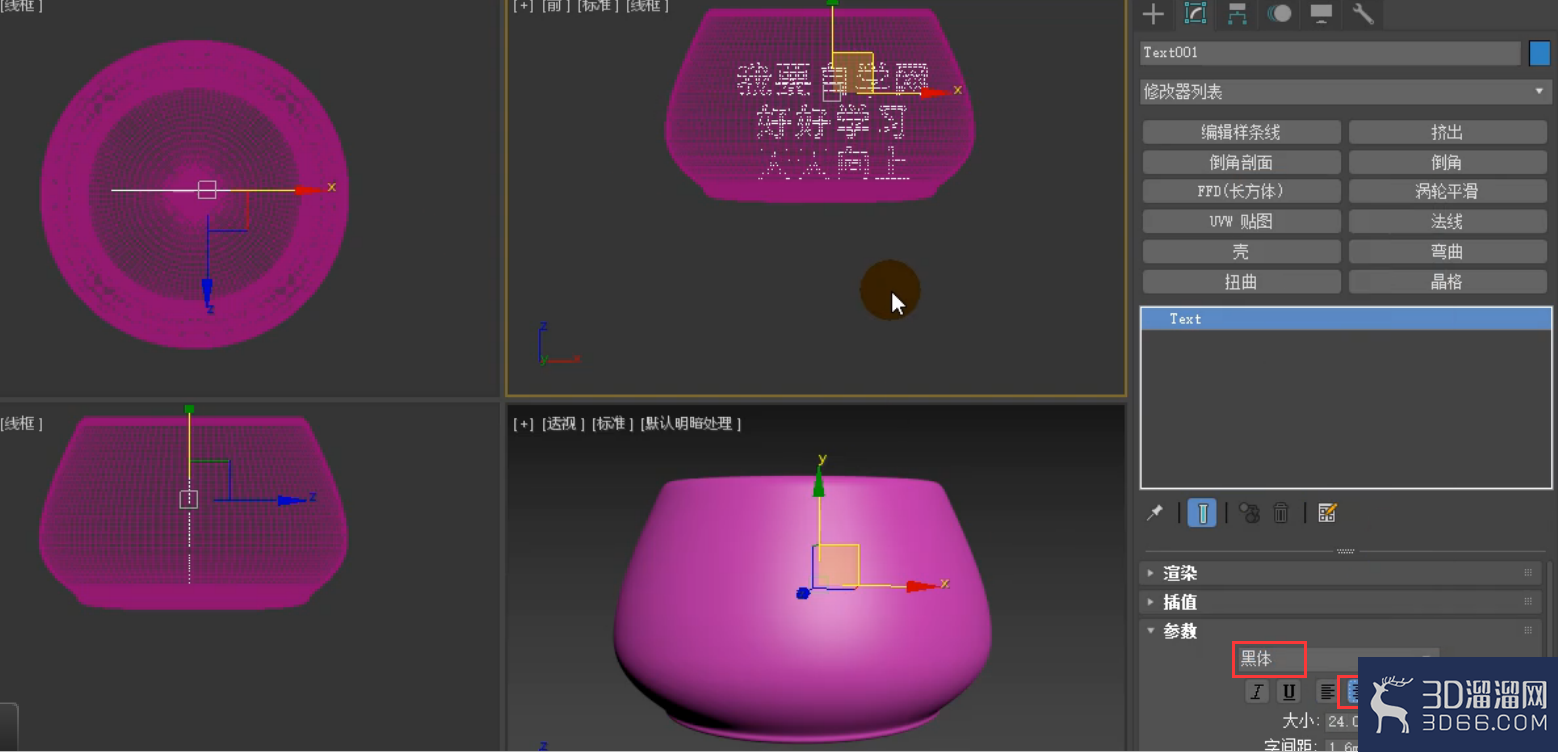
Task: Apply the UVW 贴图 modifier button
Action: pyautogui.click(x=1241, y=221)
